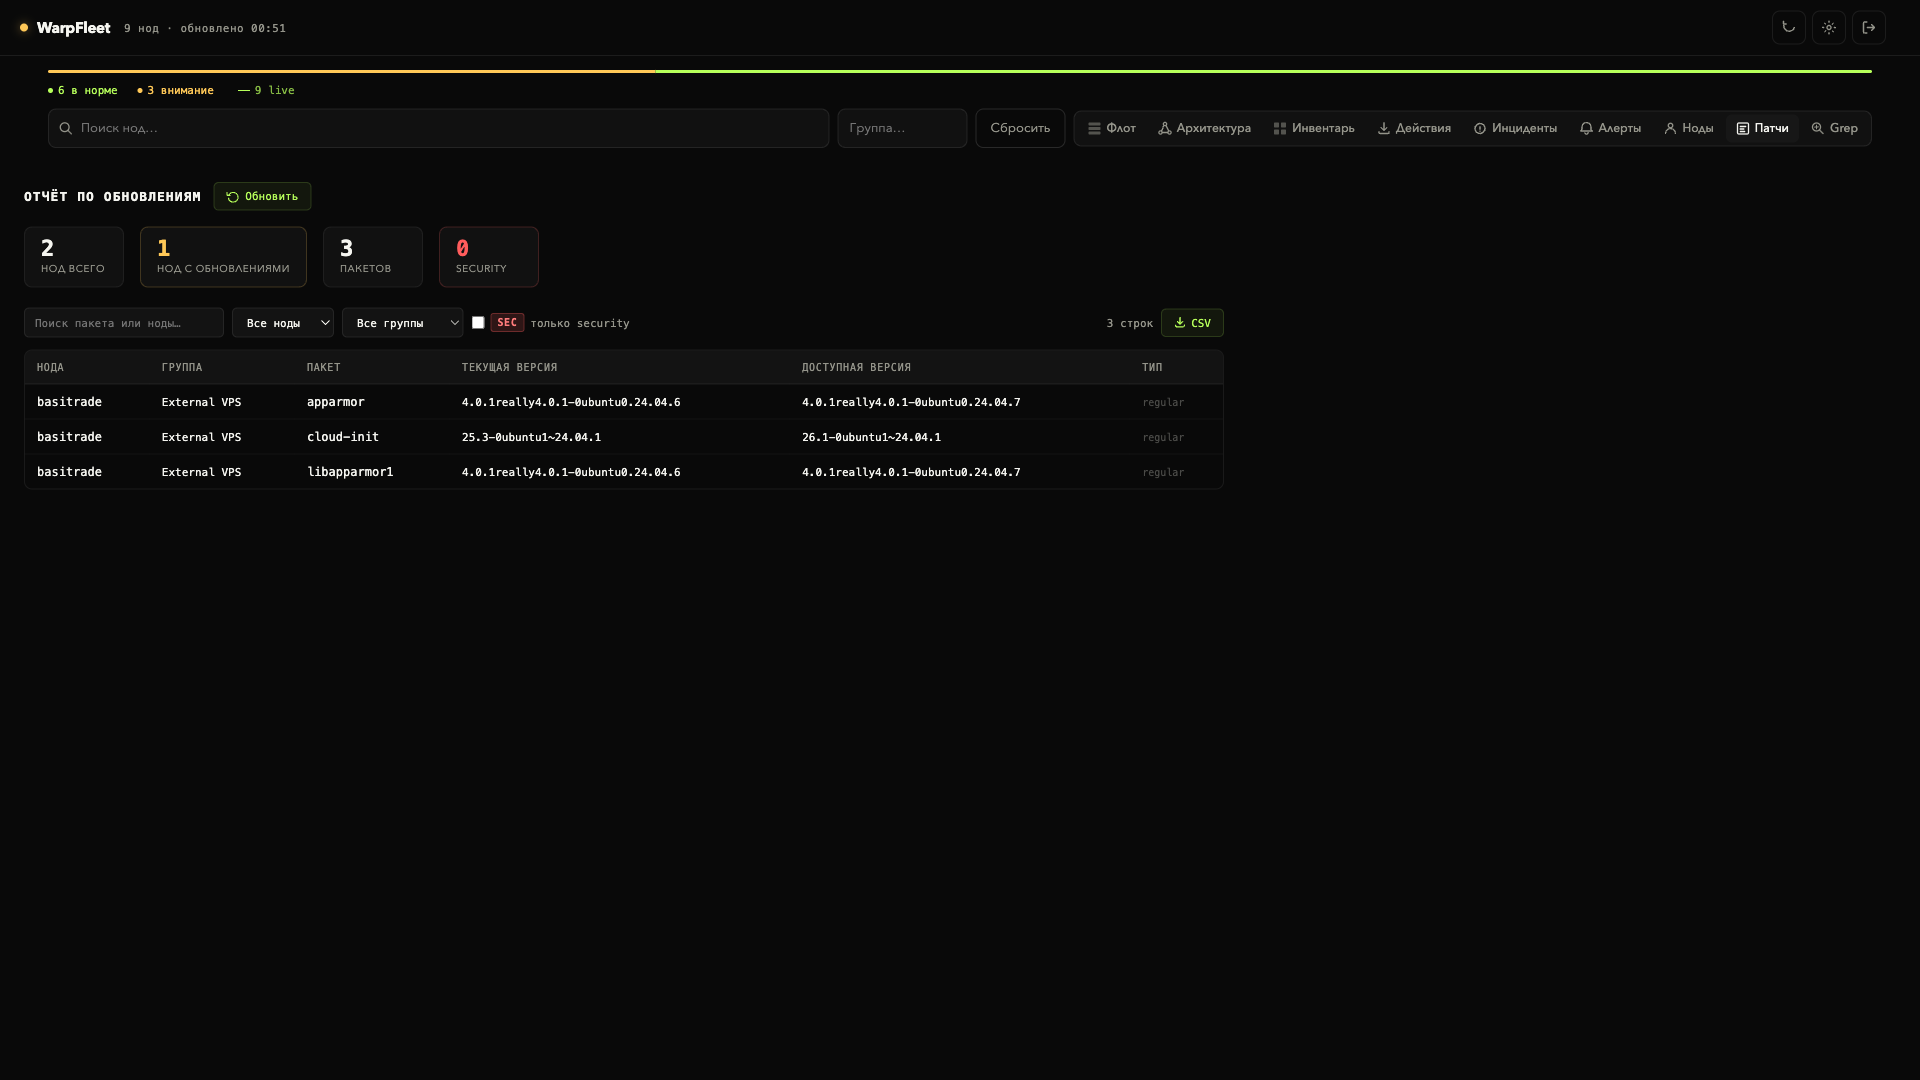The height and width of the screenshot is (1080, 1920).
Task: Click regular type in the libapparmor1 row
Action: pos(1163,472)
